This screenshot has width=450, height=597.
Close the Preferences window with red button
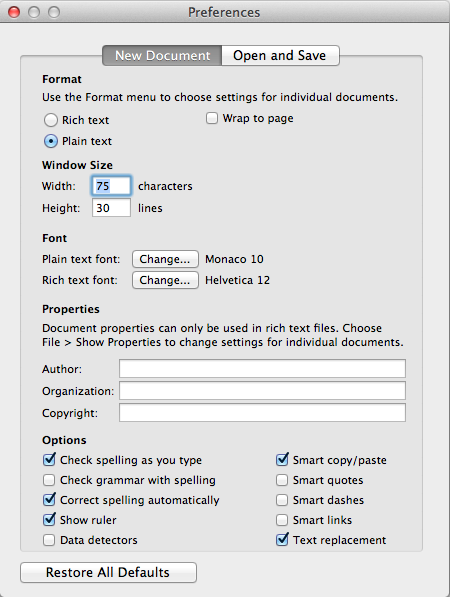[x=14, y=12]
